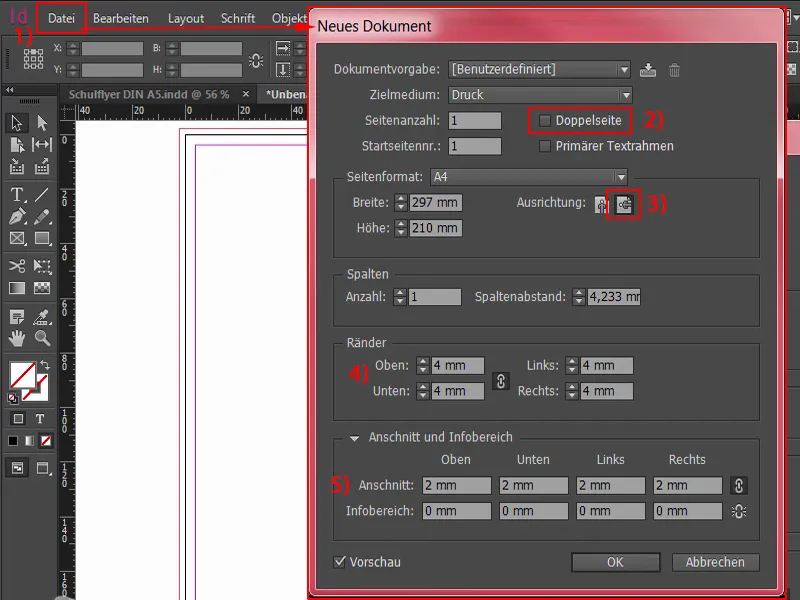Save document preset icon
The width and height of the screenshot is (800, 600).
(648, 69)
